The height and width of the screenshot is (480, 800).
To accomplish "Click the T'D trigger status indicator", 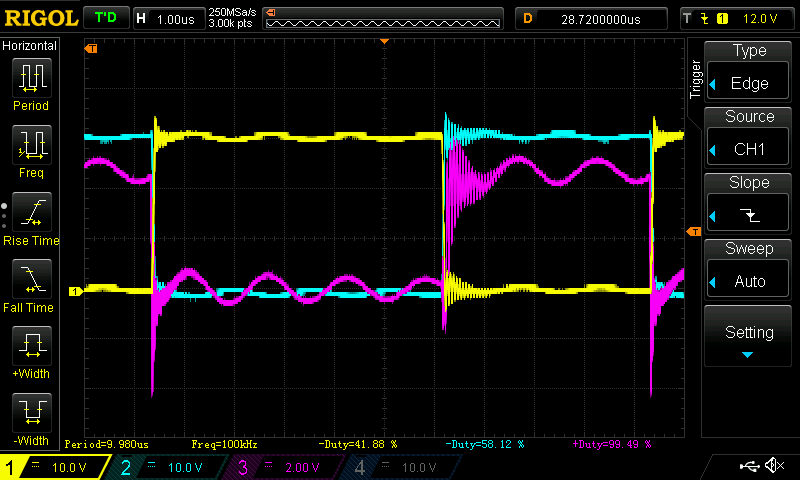I will [106, 18].
